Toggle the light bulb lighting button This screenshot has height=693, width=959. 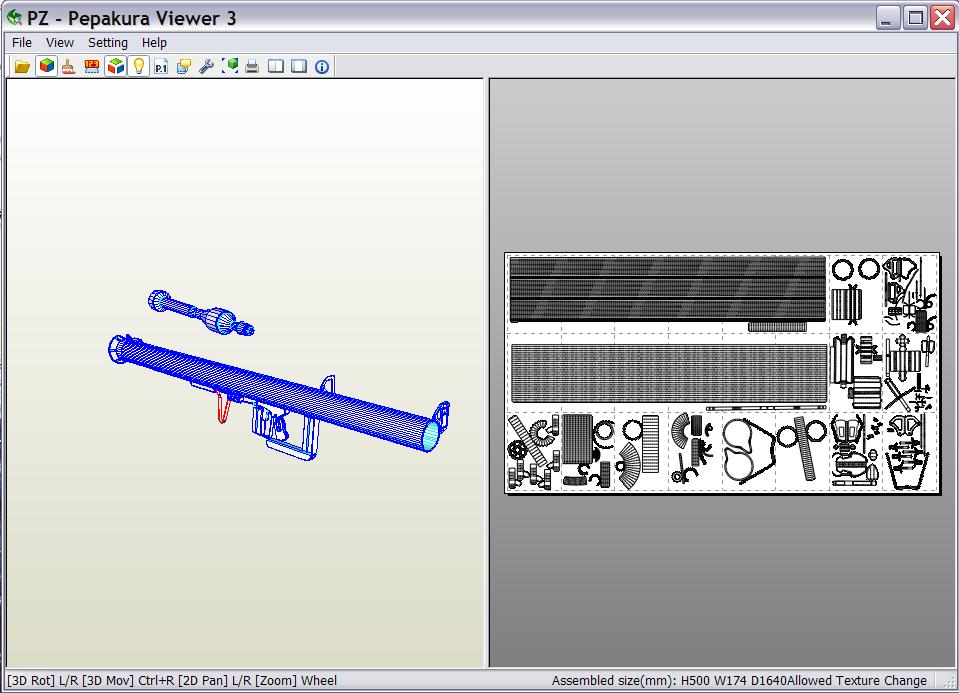139,67
